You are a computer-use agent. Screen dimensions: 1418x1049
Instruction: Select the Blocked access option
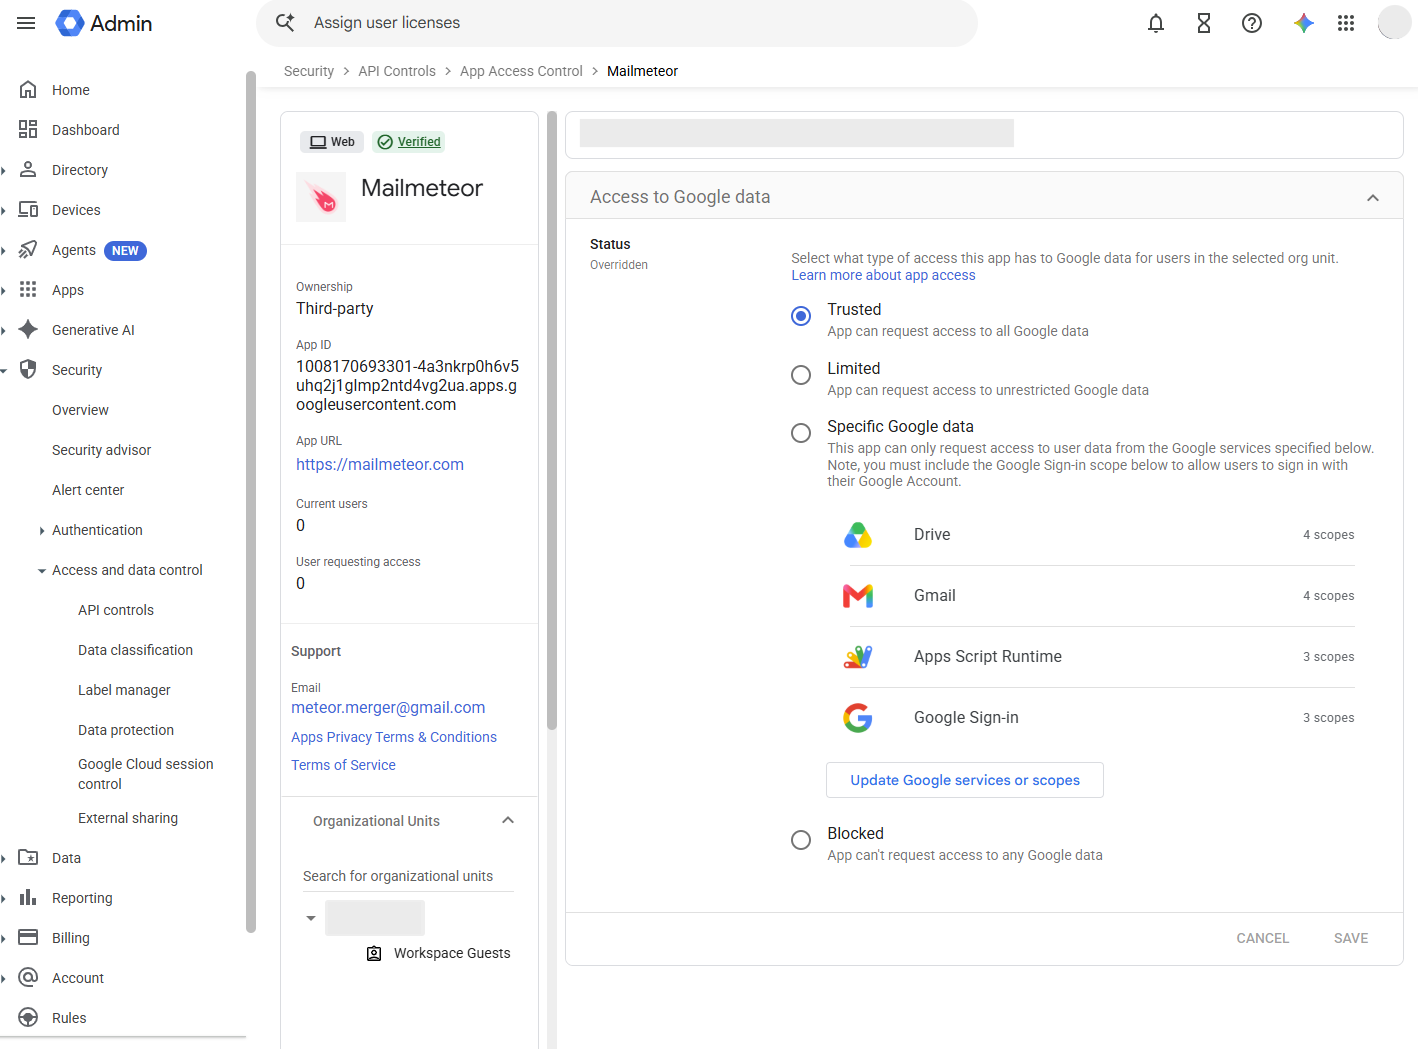pyautogui.click(x=801, y=840)
